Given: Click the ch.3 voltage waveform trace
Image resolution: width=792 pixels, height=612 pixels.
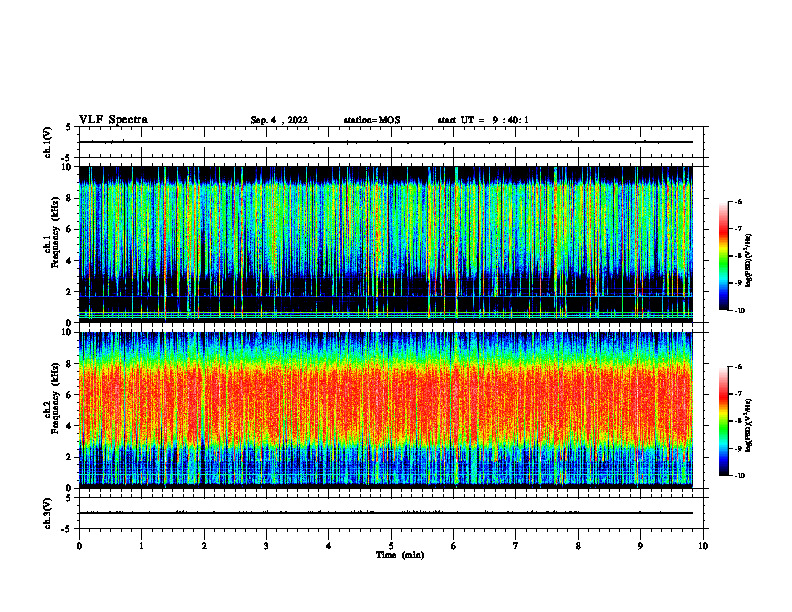Looking at the screenshot, I should point(386,513).
